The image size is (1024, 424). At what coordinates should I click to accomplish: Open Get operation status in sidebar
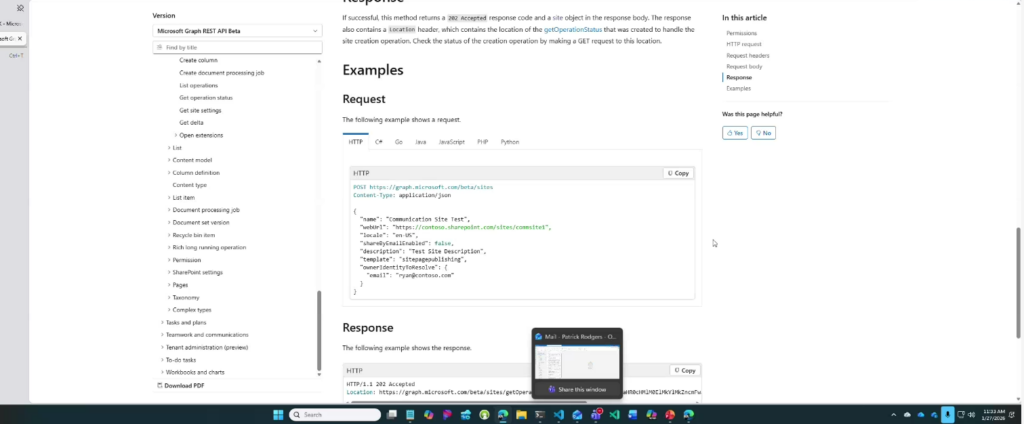(206, 97)
